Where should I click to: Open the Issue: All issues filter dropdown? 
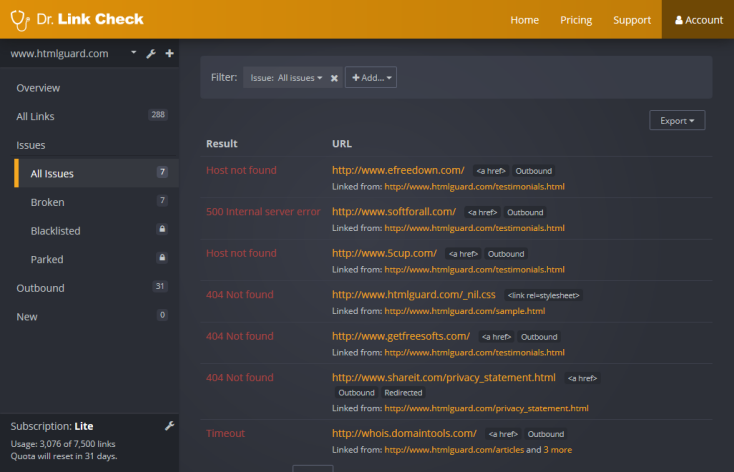click(286, 78)
